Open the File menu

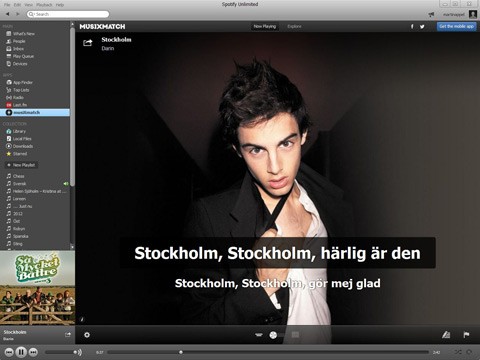pos(7,5)
